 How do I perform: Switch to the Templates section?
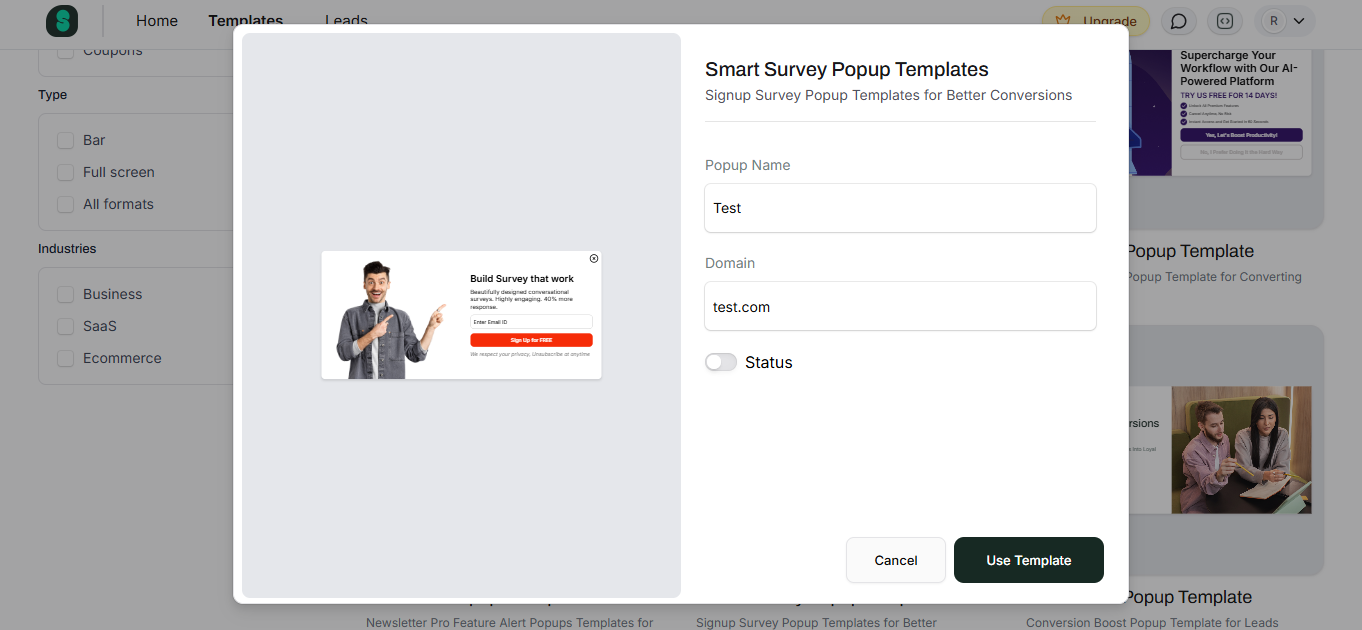[245, 20]
